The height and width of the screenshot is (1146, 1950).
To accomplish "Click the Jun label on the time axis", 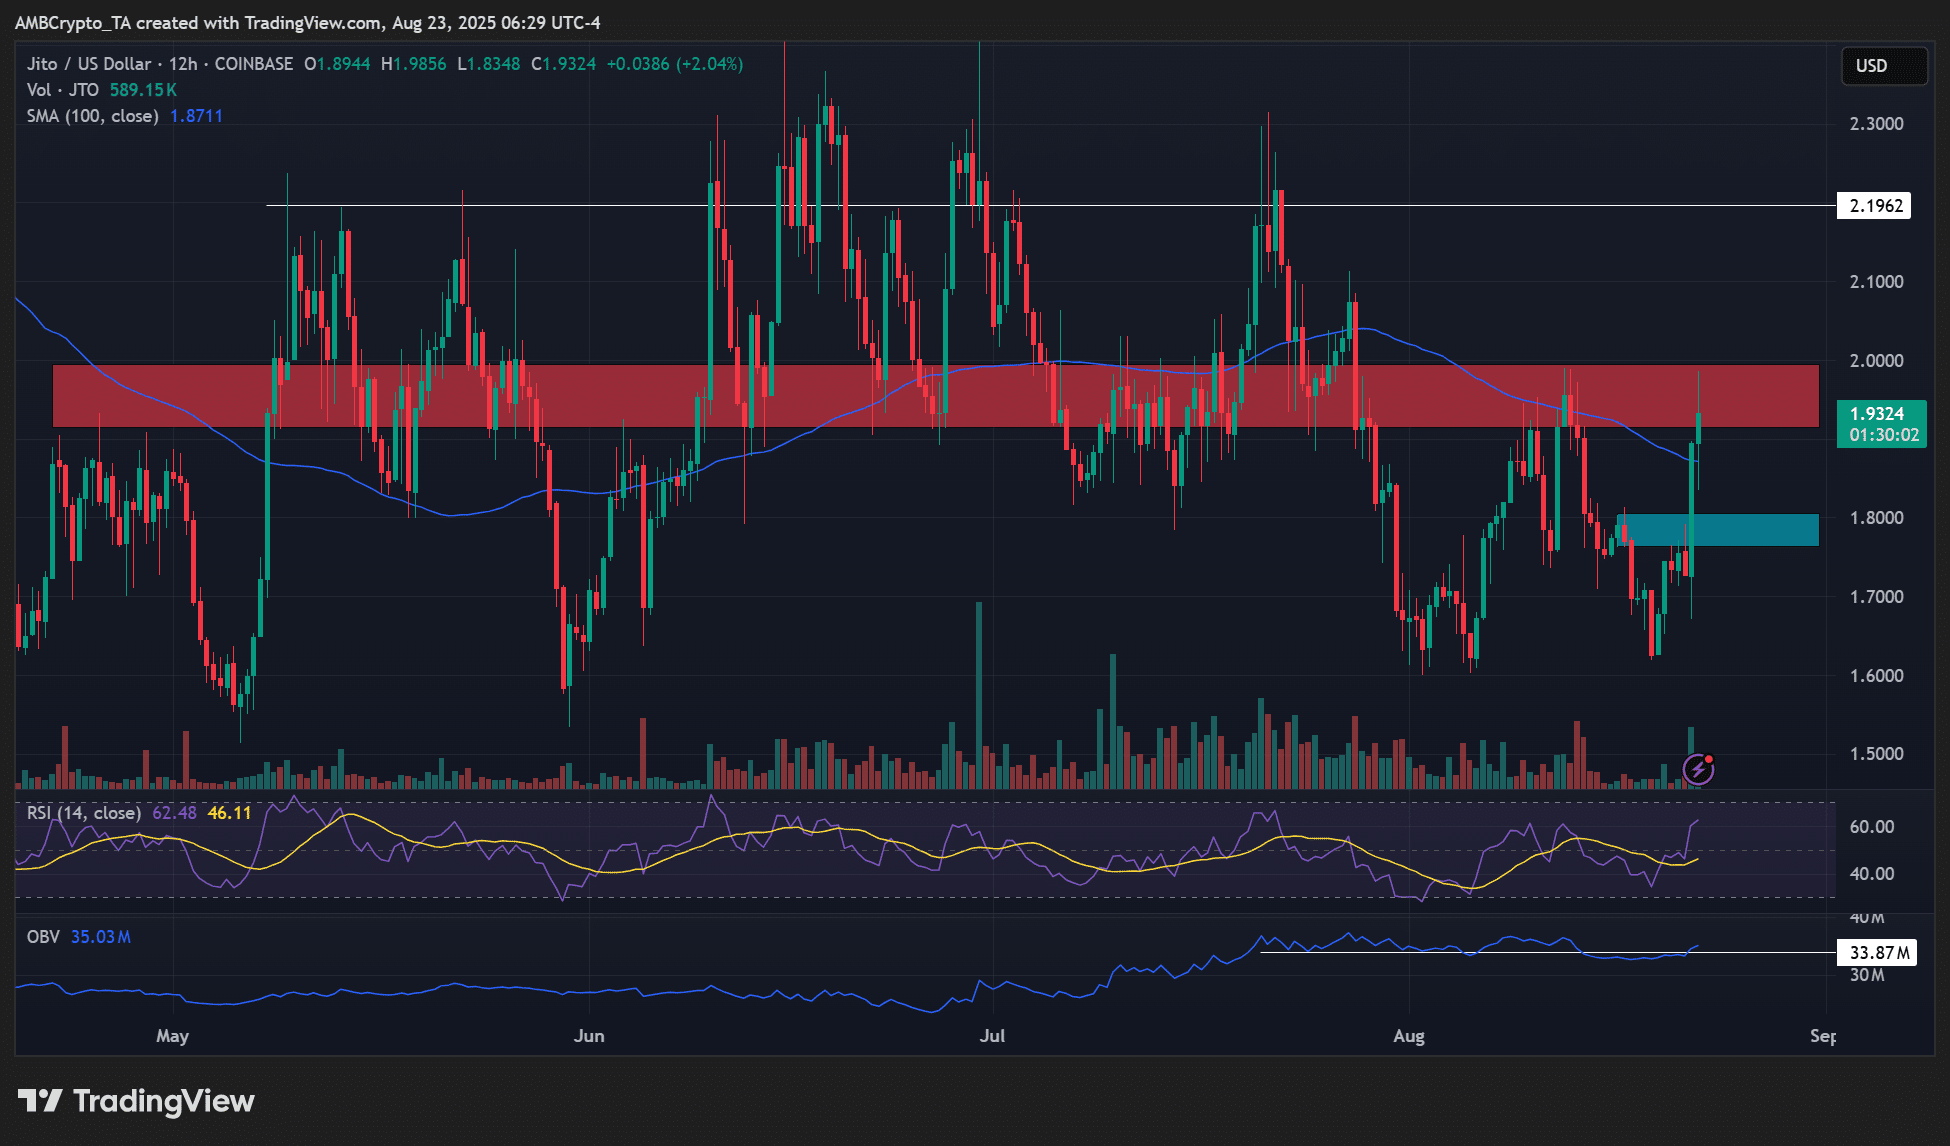I will 589,1036.
